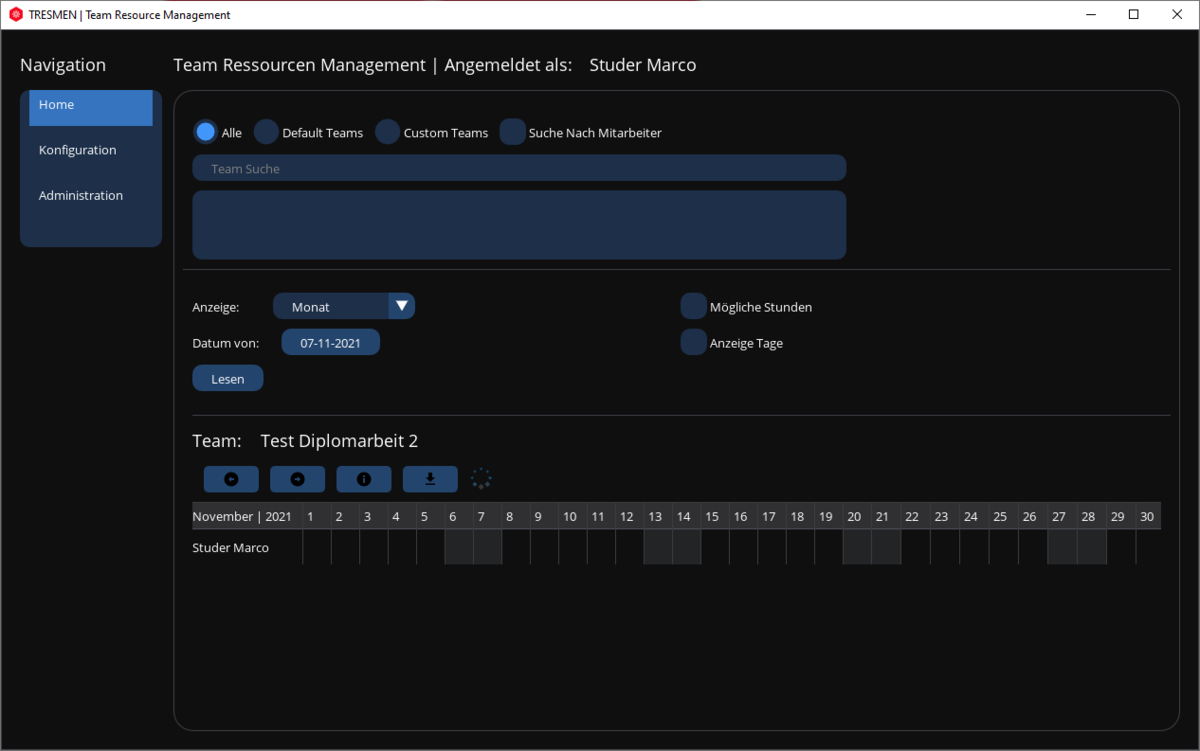Open Administration in the navigation panel
This screenshot has height=751, width=1200.
81,196
